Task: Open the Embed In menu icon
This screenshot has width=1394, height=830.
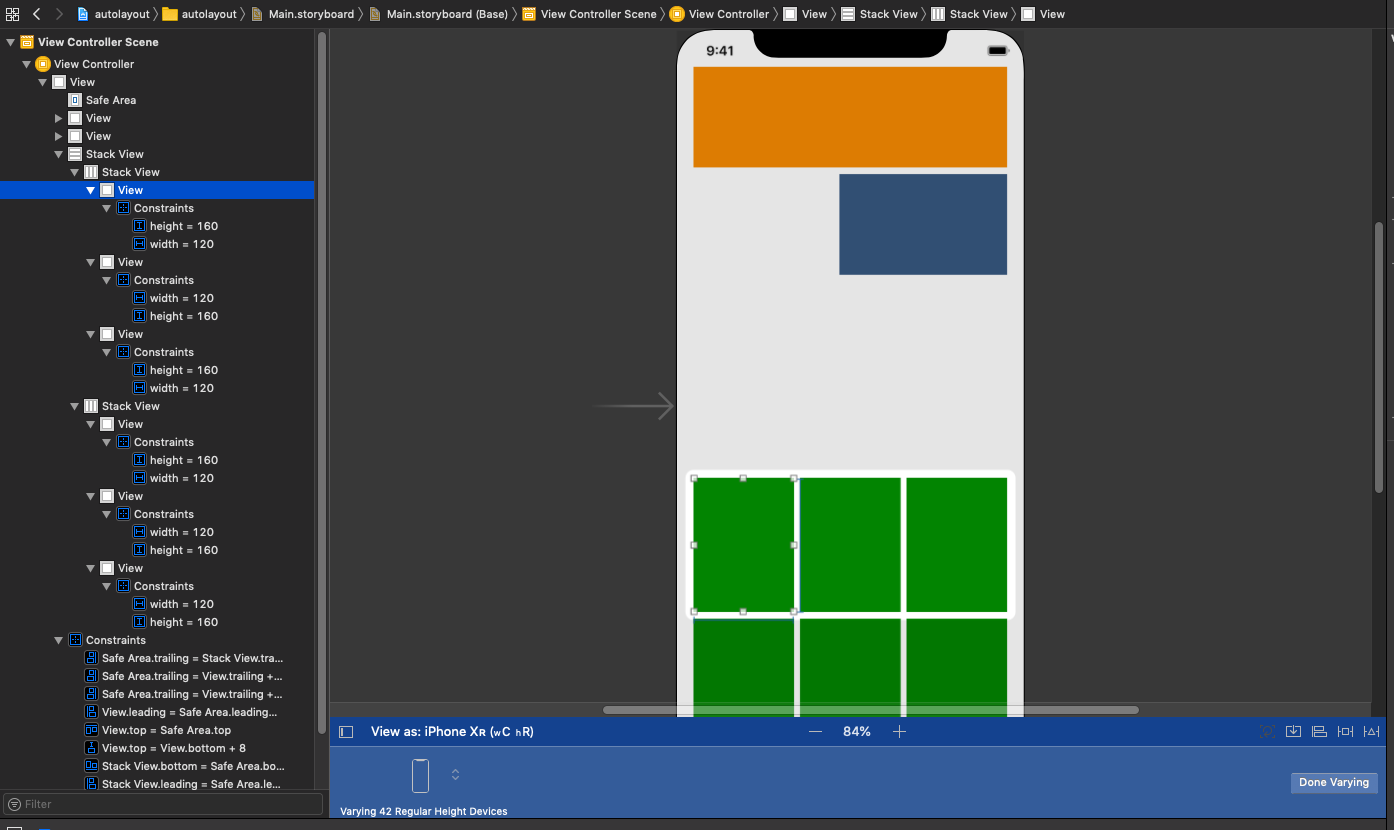Action: (x=1293, y=732)
